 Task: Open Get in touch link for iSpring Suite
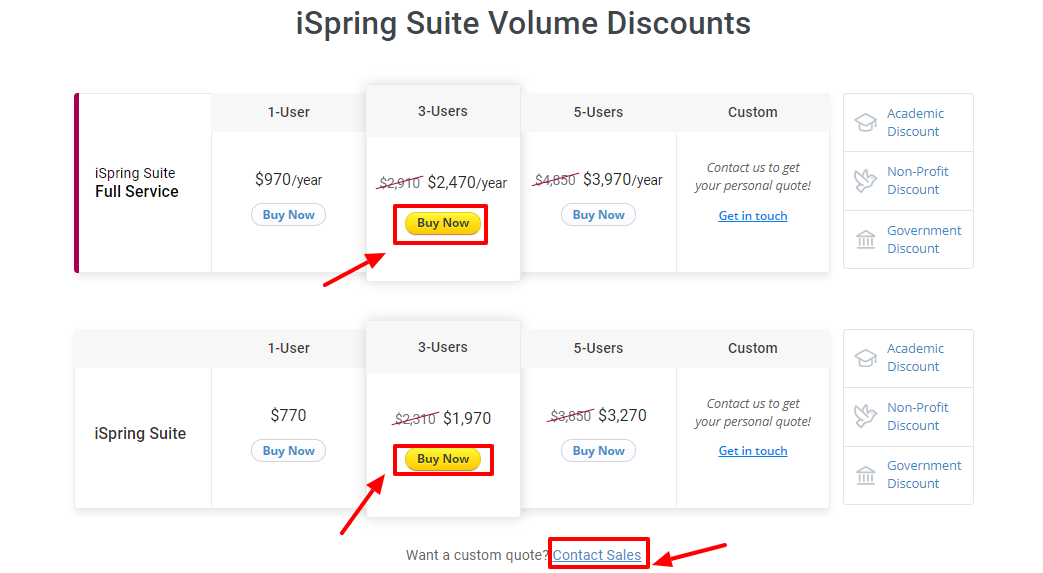[x=753, y=451]
